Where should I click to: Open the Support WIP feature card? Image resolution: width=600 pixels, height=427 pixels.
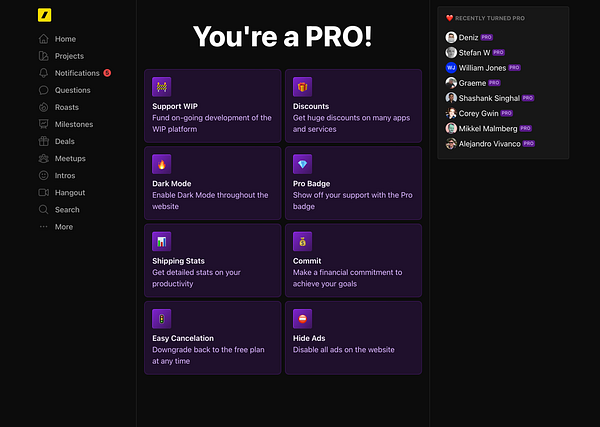click(x=213, y=106)
